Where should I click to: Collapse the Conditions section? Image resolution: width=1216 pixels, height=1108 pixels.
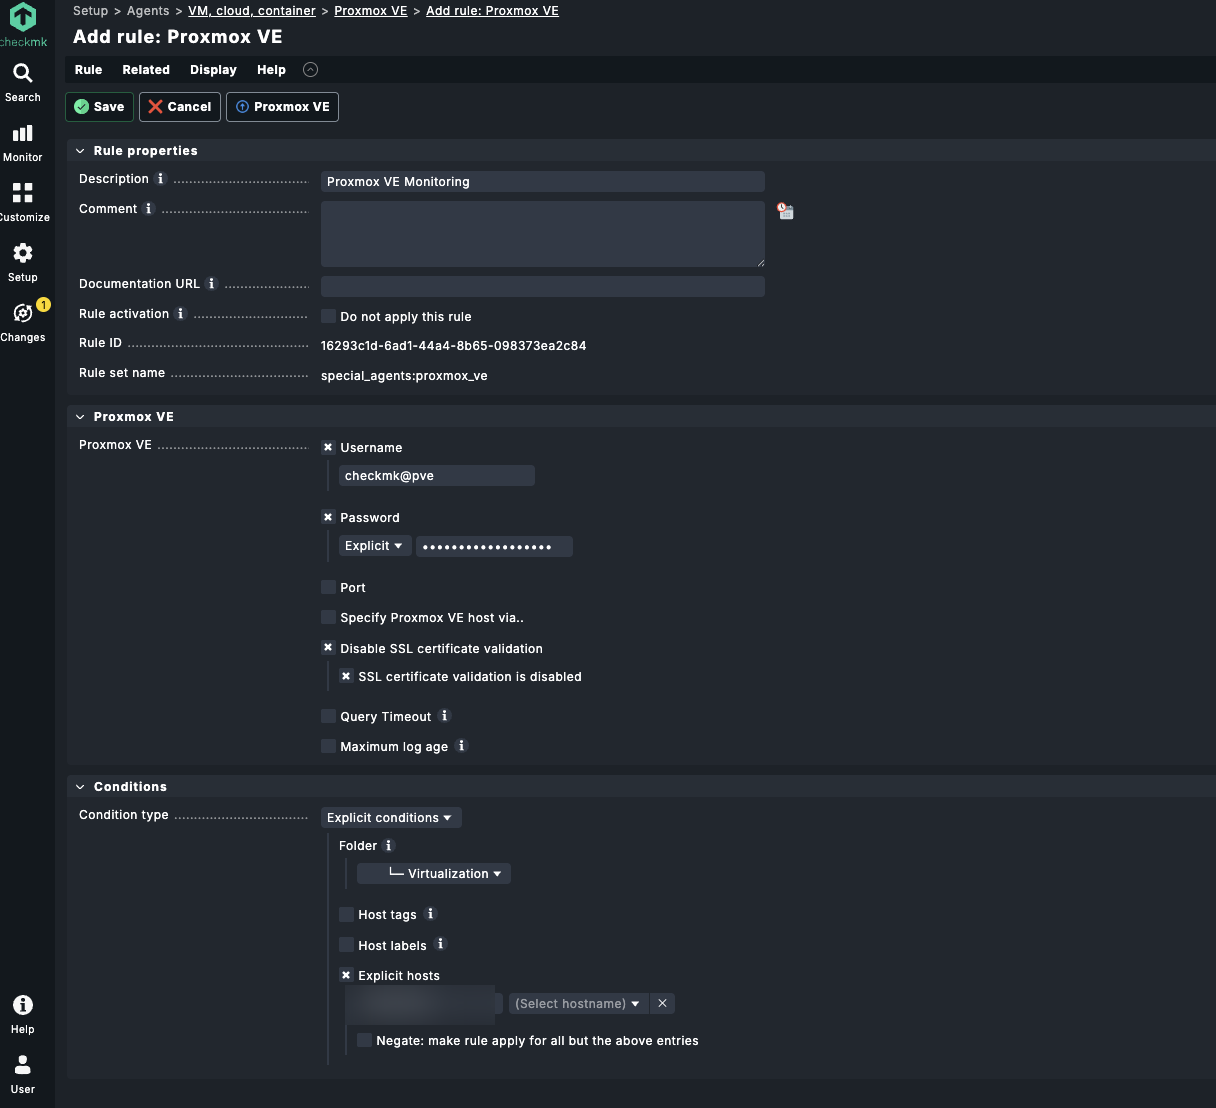click(80, 787)
